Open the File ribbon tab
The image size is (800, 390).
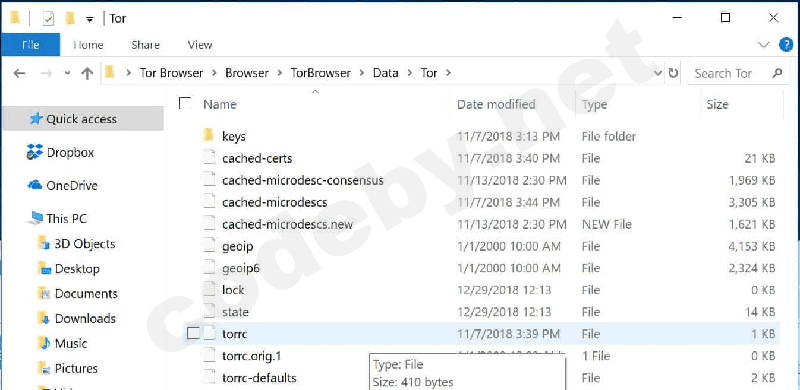31,45
